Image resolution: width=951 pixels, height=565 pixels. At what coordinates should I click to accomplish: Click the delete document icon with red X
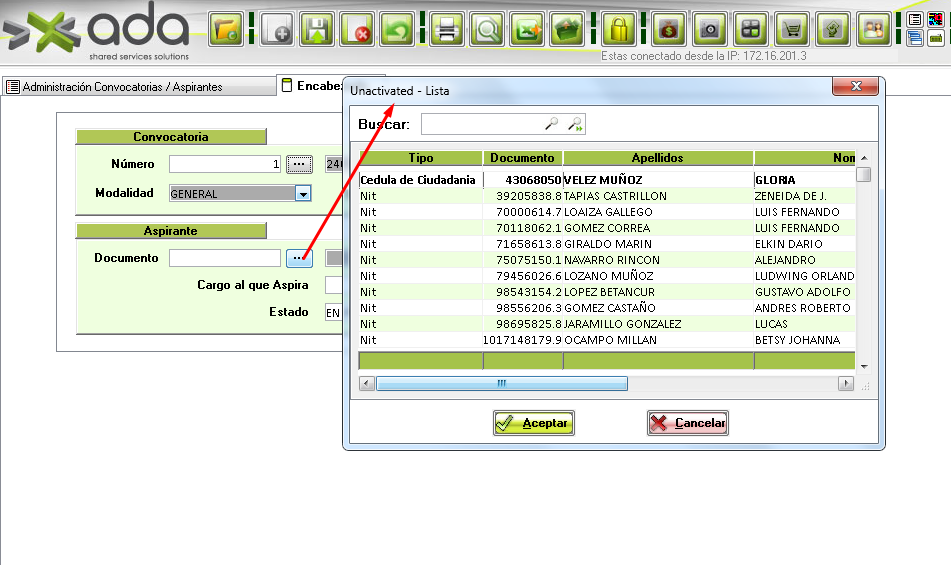click(357, 29)
